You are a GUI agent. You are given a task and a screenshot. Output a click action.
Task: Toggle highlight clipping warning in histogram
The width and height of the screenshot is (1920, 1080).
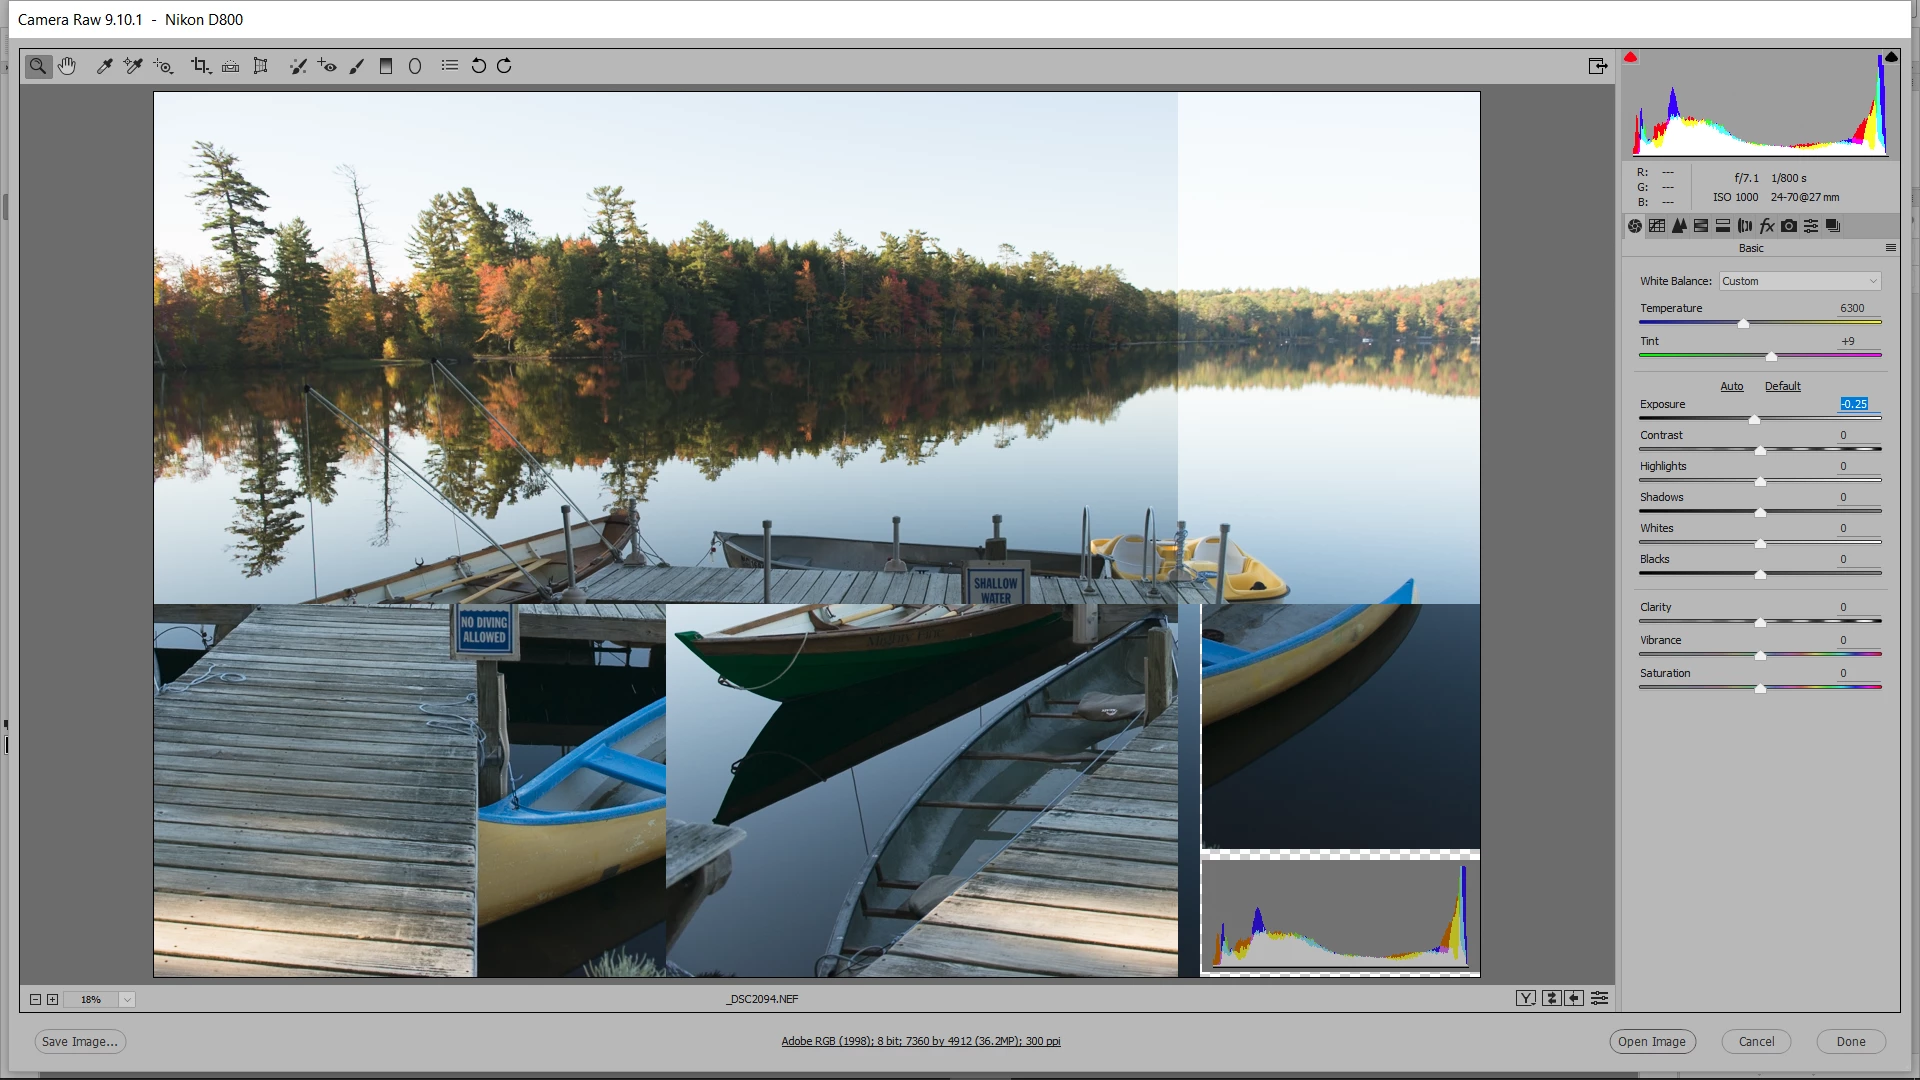click(x=1891, y=58)
